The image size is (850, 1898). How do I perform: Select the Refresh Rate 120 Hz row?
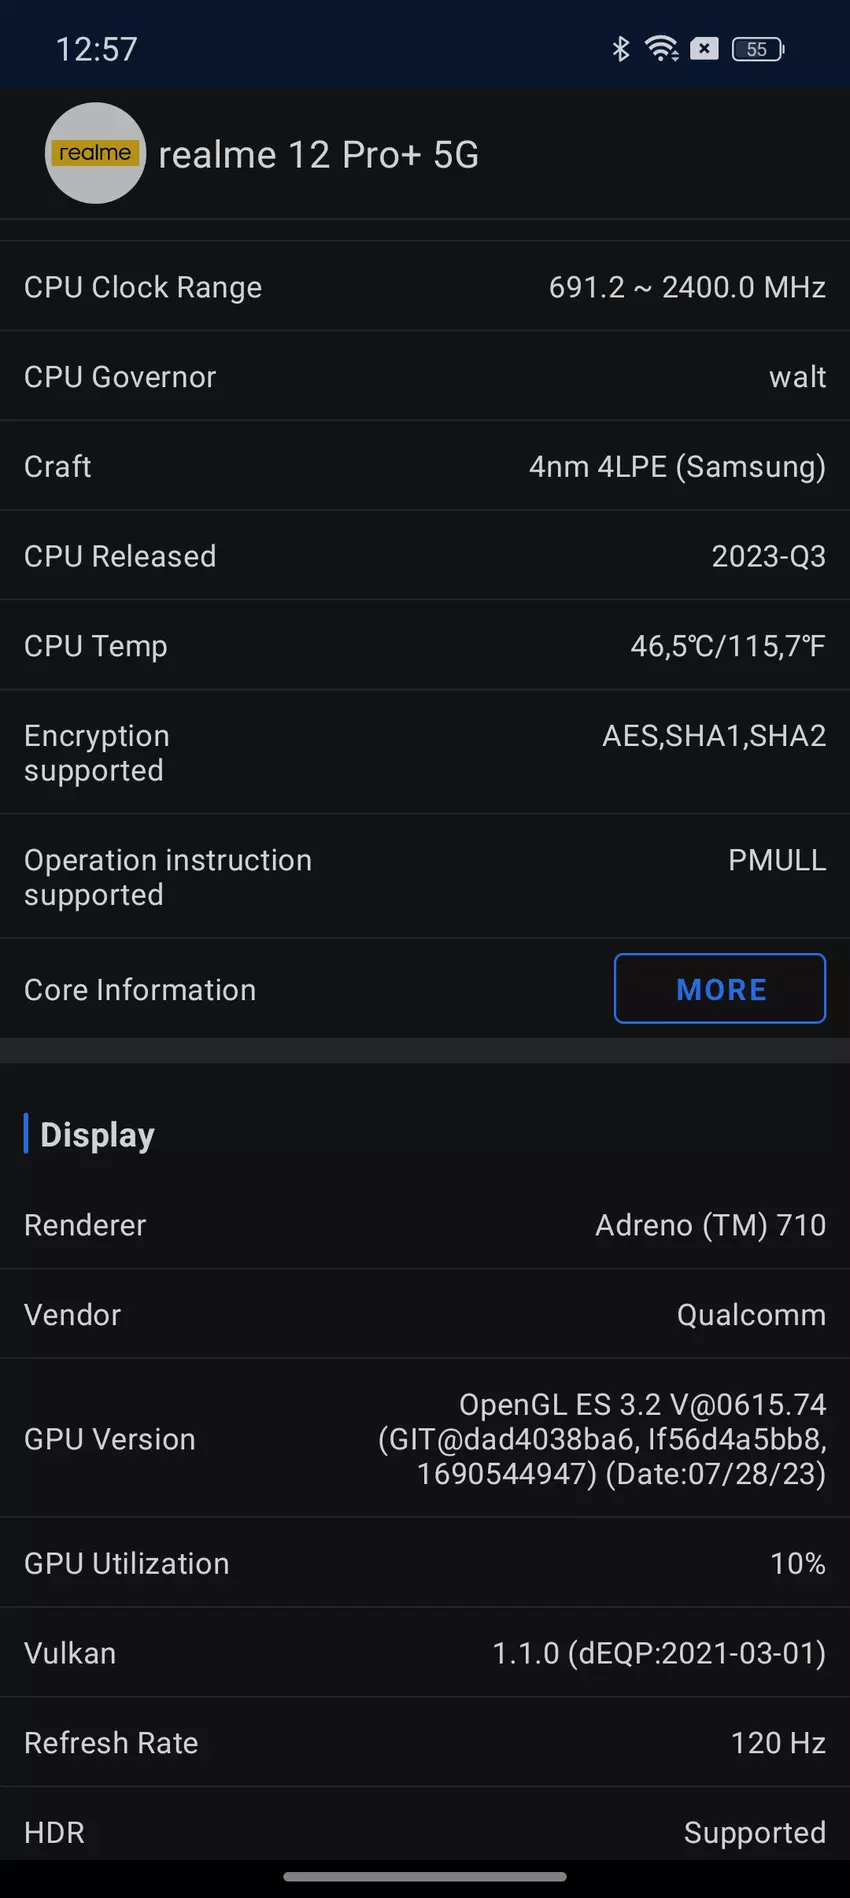pos(425,1743)
